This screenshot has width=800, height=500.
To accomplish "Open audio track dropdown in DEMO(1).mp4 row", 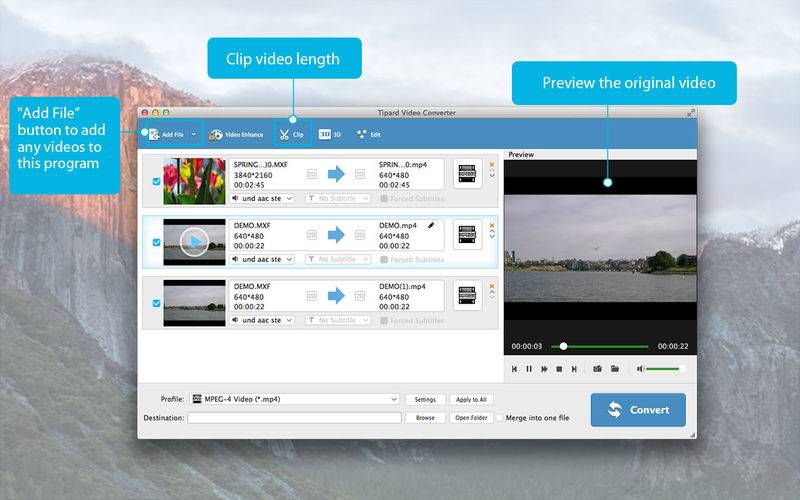I will (262, 320).
